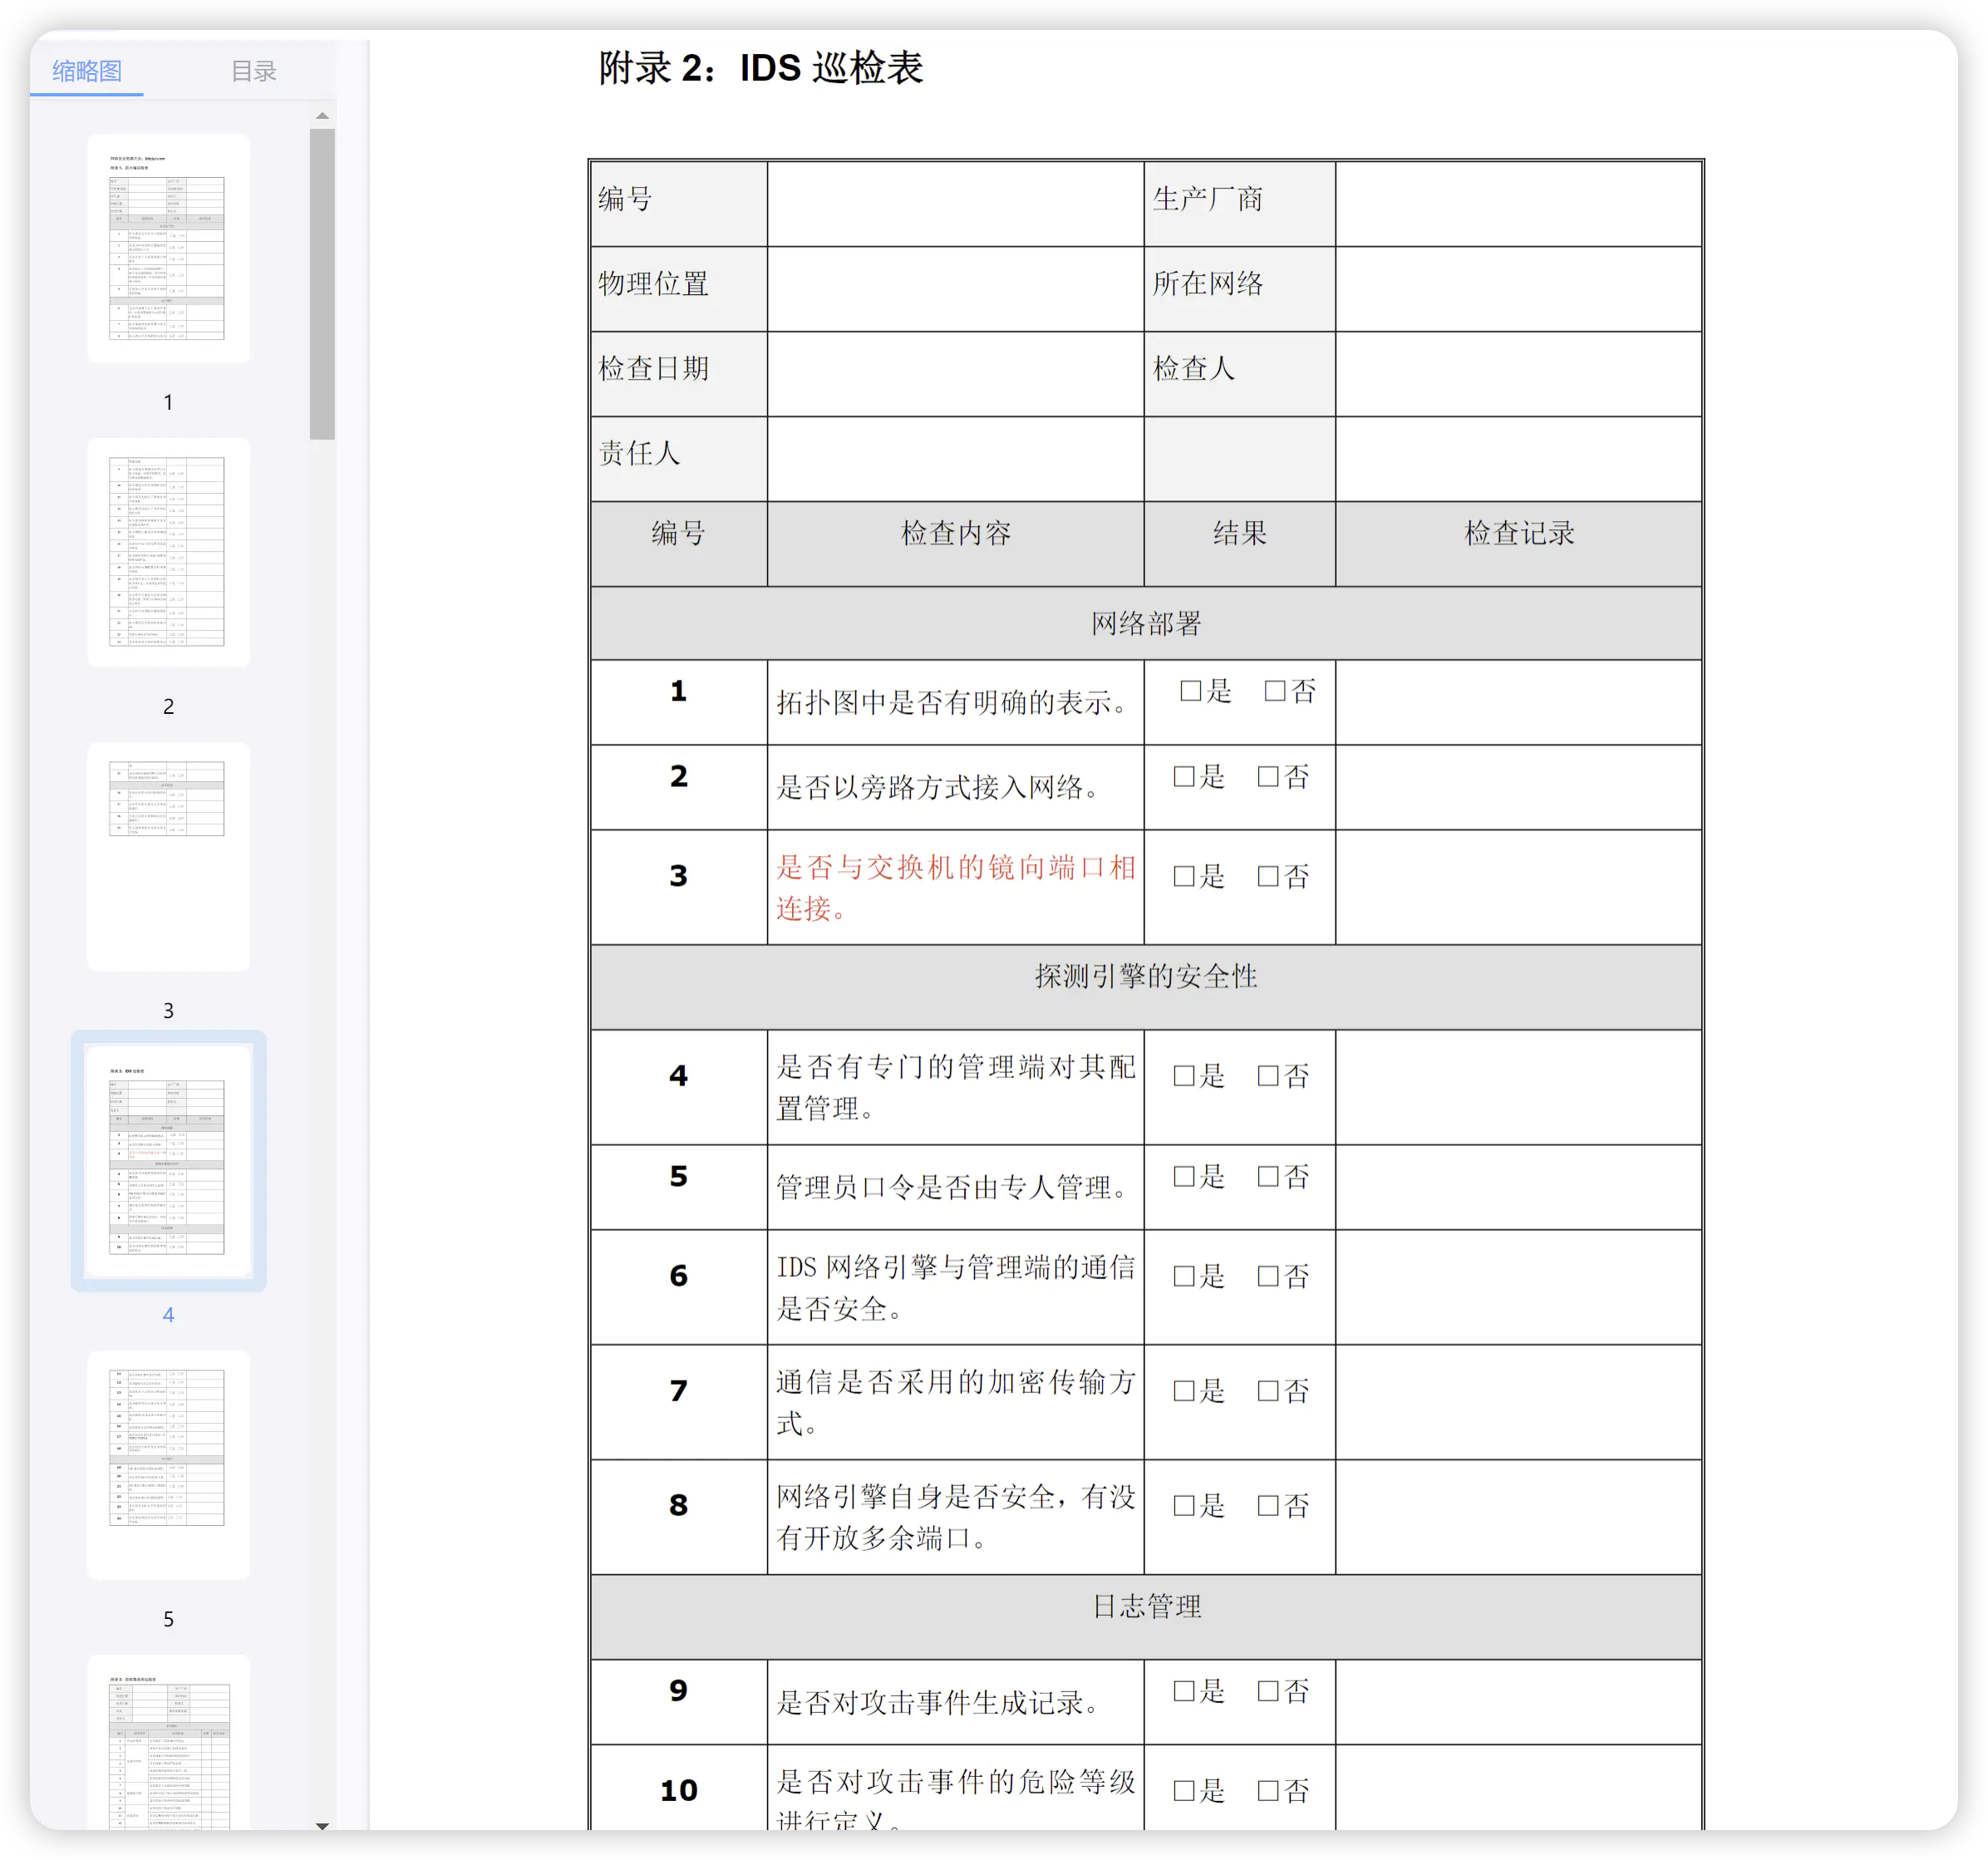This screenshot has height=1860, width=1988.
Task: Check 是 for row 6 IDS 网络引擎 item
Action: coord(1184,1276)
